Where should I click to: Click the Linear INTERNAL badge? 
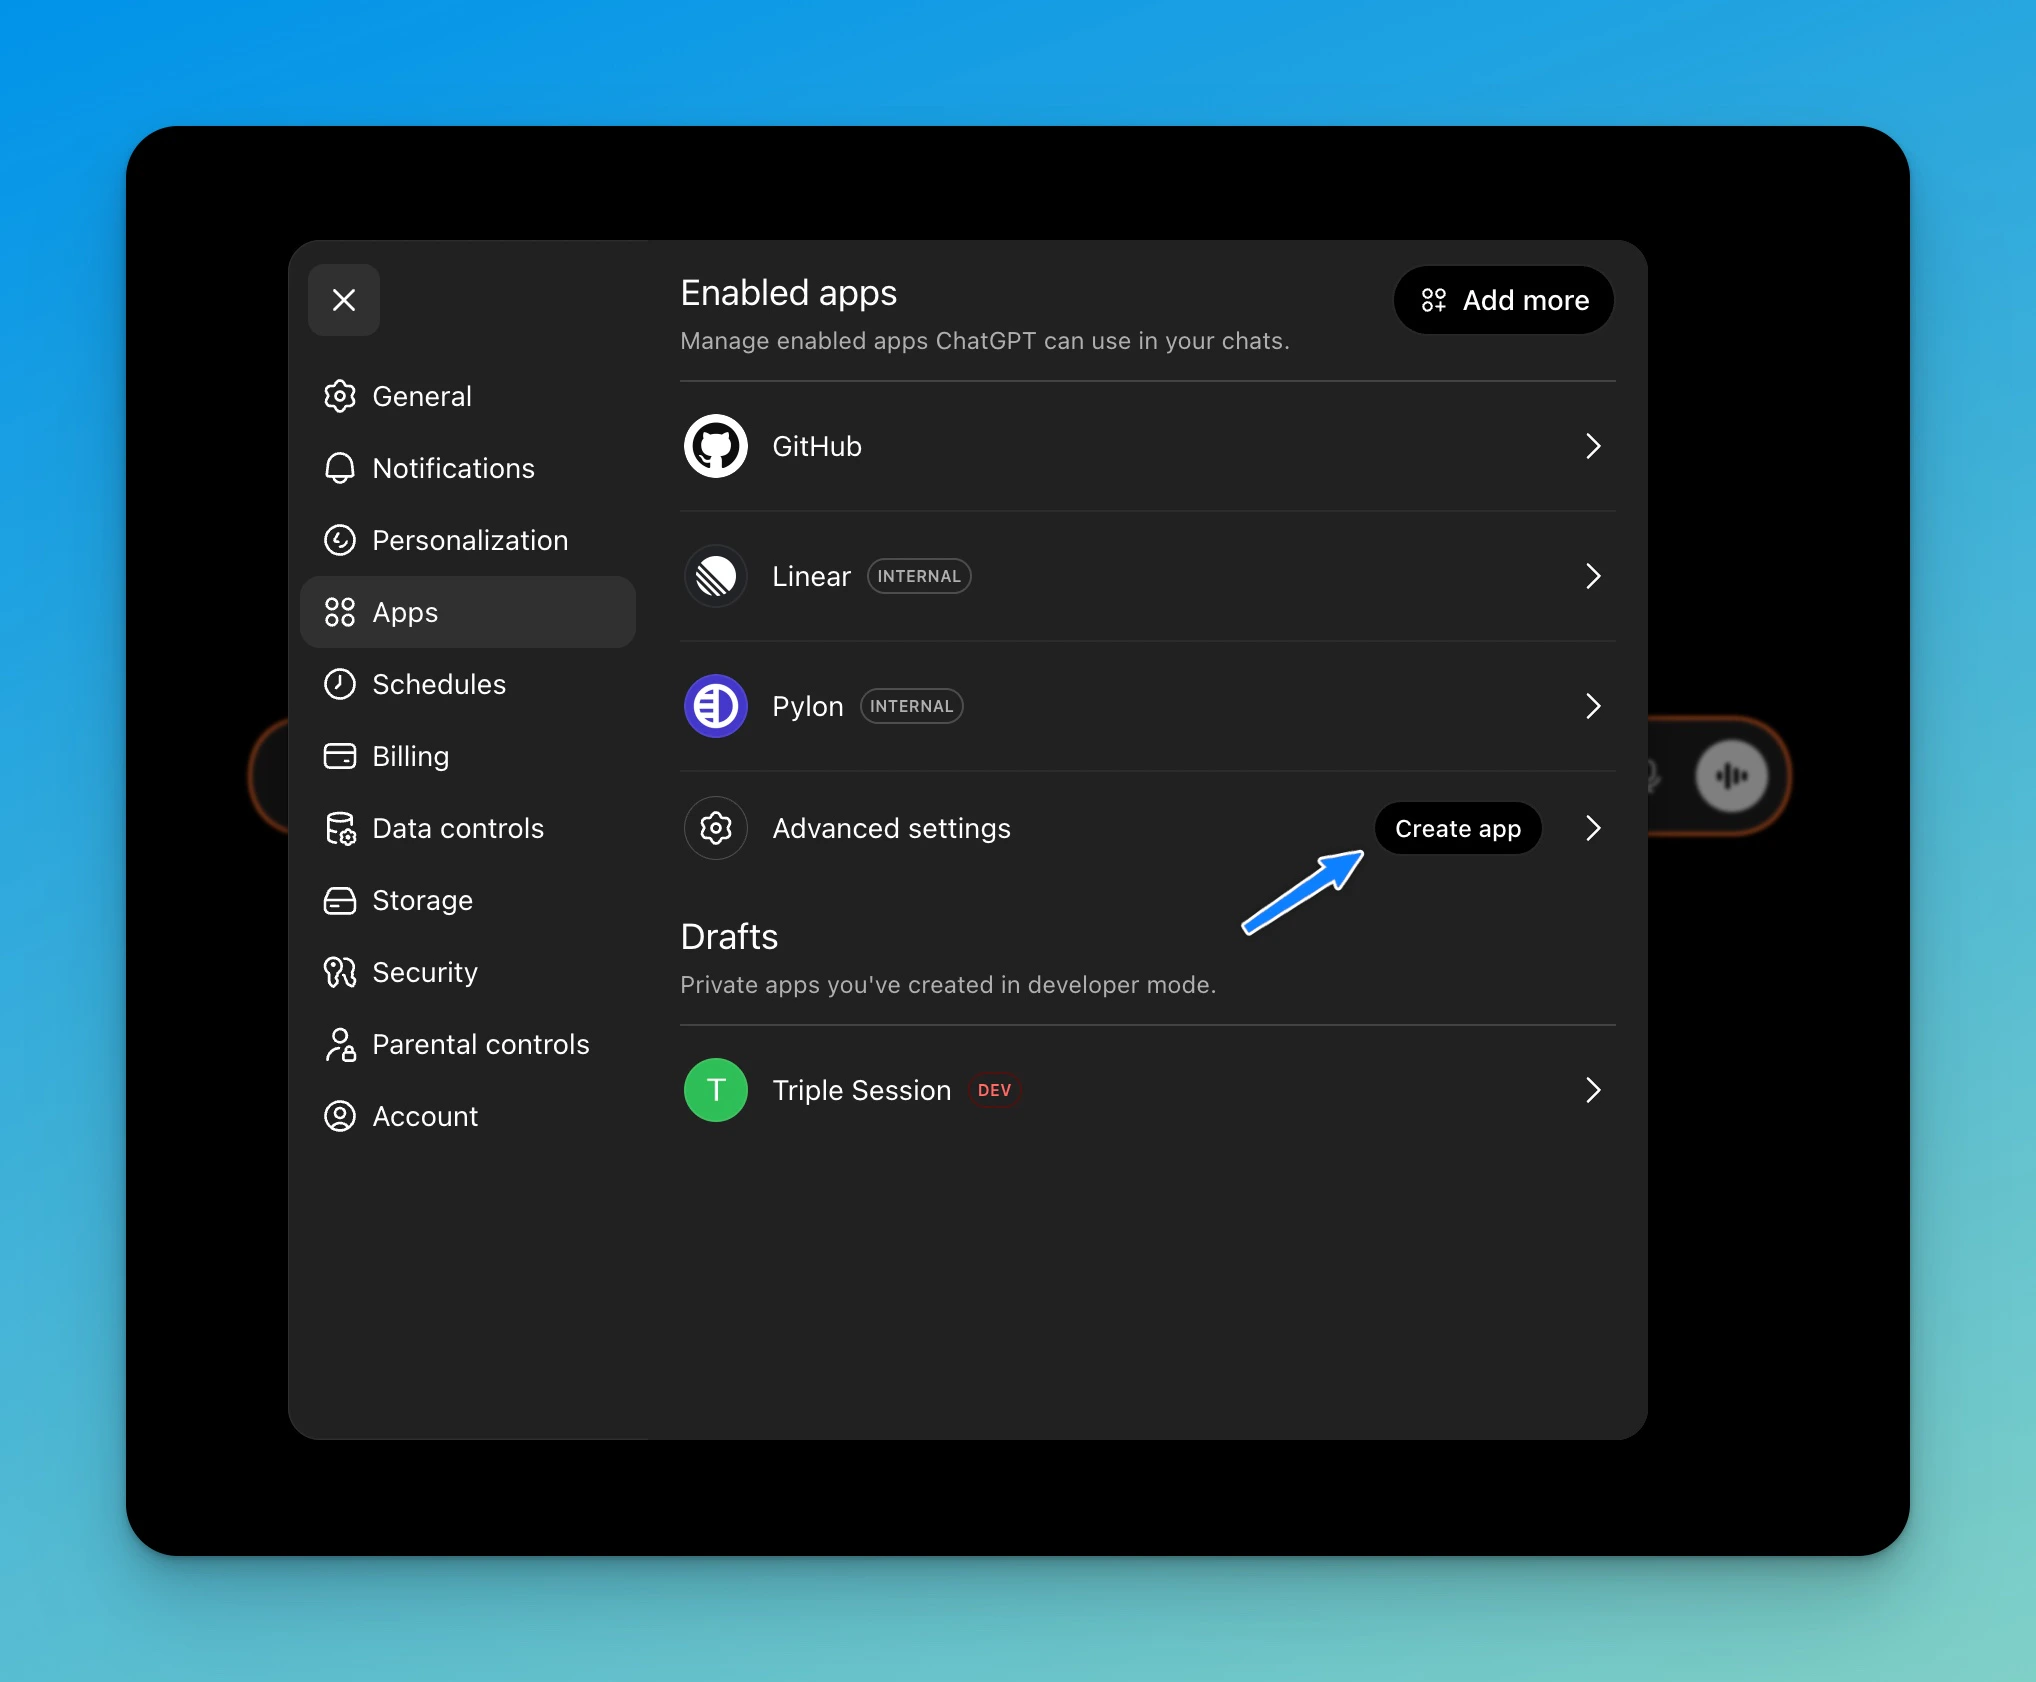tap(919, 576)
